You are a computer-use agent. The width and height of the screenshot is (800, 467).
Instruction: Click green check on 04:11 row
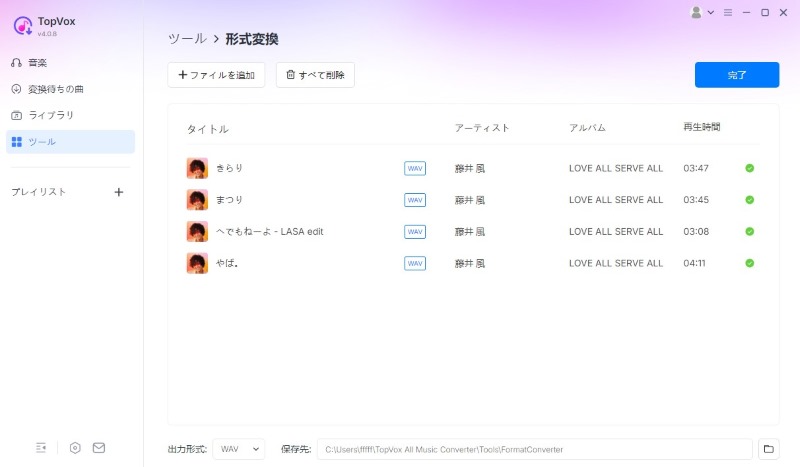(749, 263)
